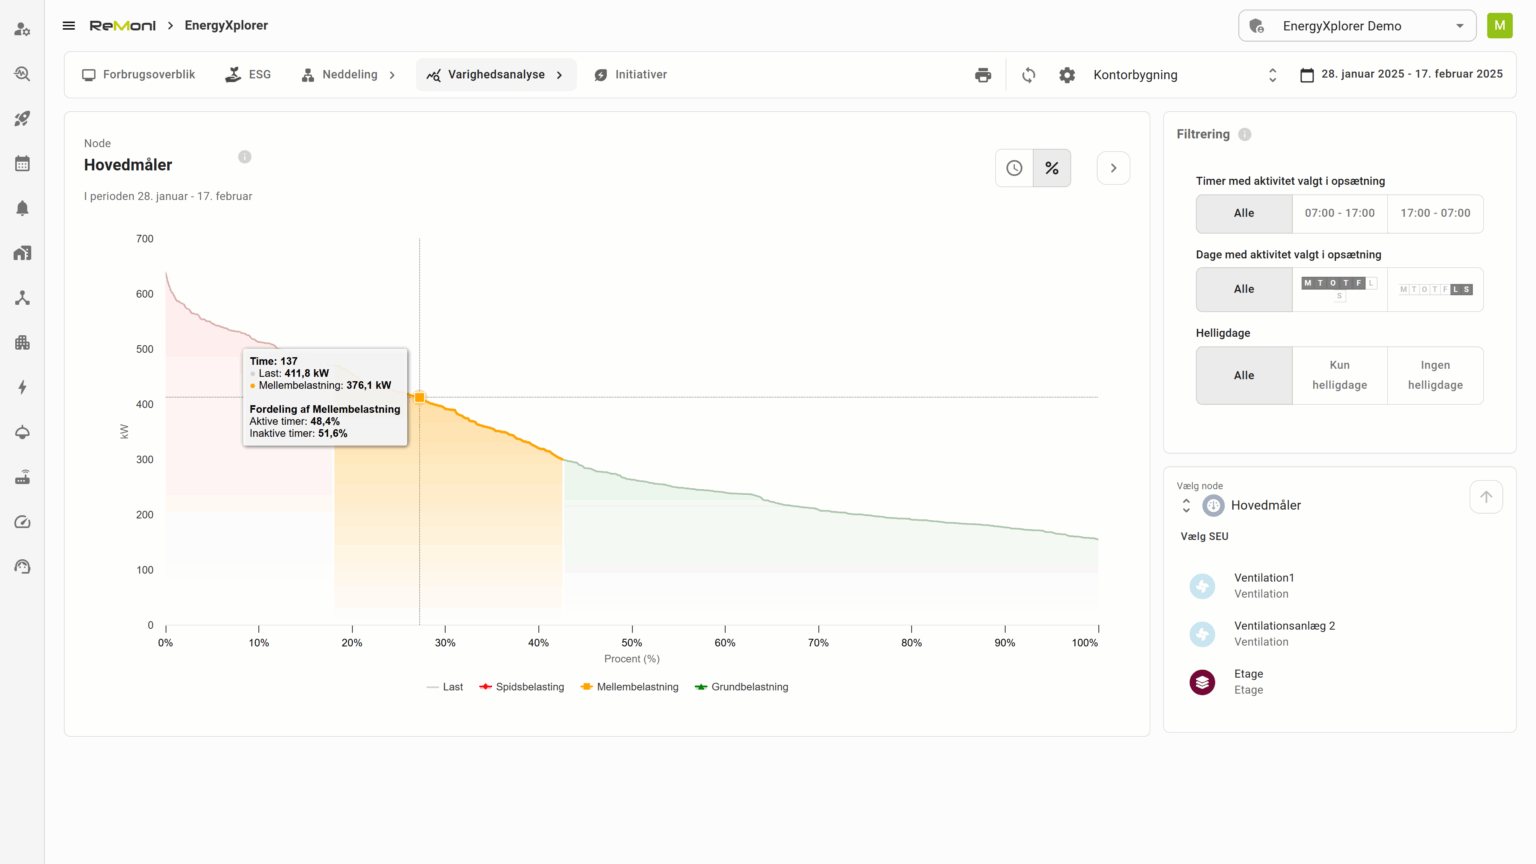Toggle Spidsbelastning series in legend
The width and height of the screenshot is (1536, 864).
pyautogui.click(x=521, y=687)
